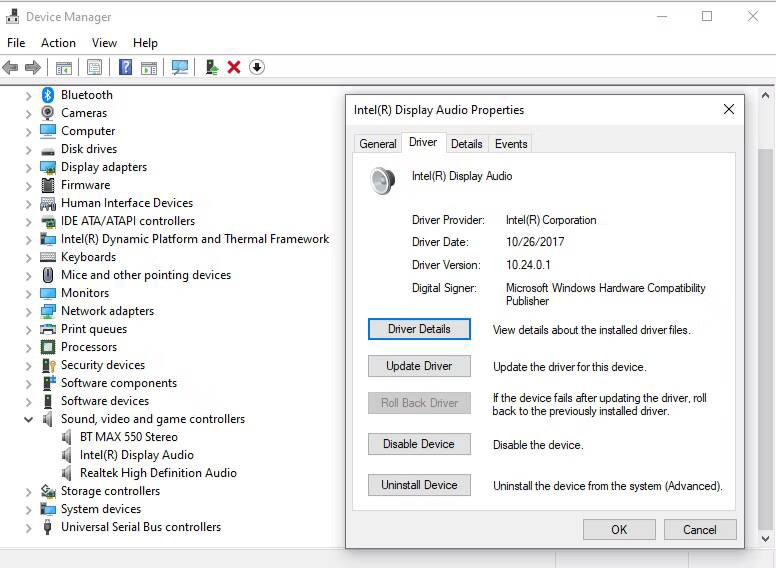The height and width of the screenshot is (568, 776).
Task: Click the Disable Device button
Action: click(x=419, y=444)
